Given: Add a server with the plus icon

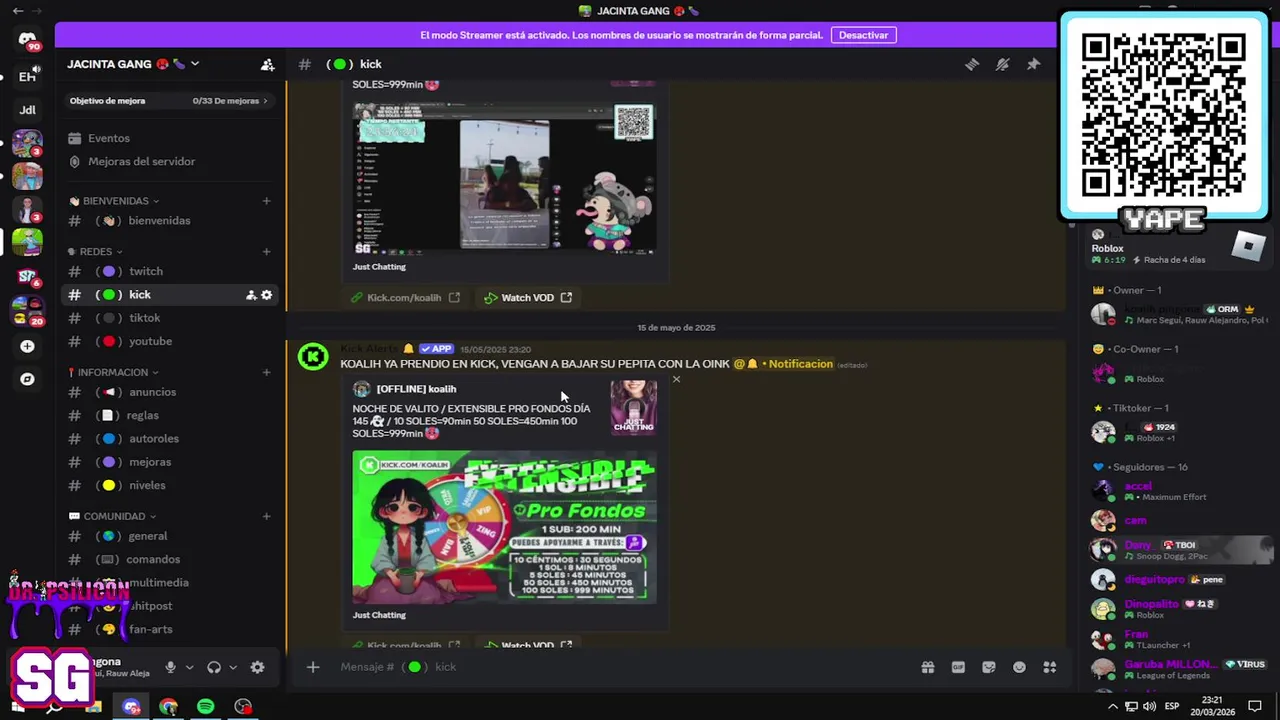Looking at the screenshot, I should point(27,346).
